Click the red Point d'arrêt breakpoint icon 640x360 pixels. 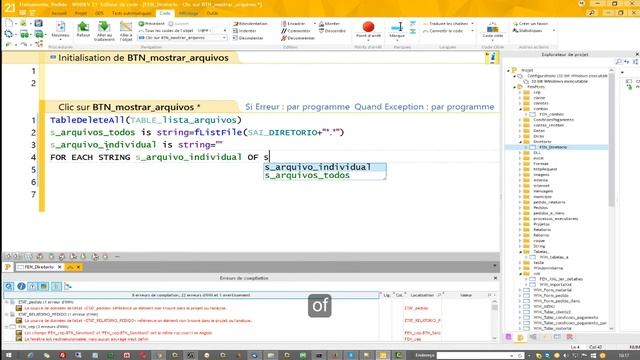coord(368,27)
